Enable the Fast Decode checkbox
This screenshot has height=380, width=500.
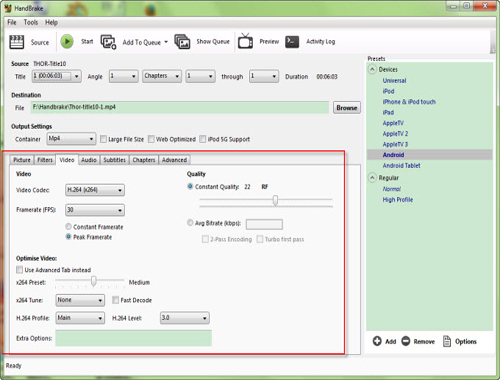click(x=115, y=300)
